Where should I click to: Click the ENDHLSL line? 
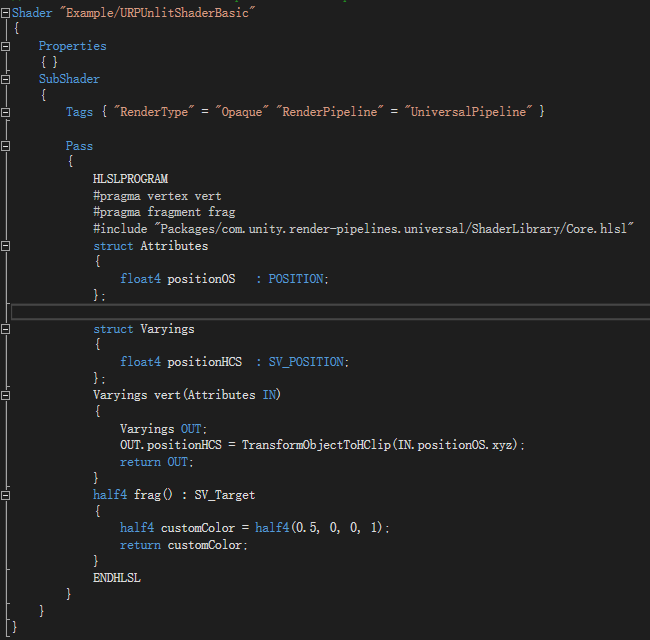[x=117, y=578]
